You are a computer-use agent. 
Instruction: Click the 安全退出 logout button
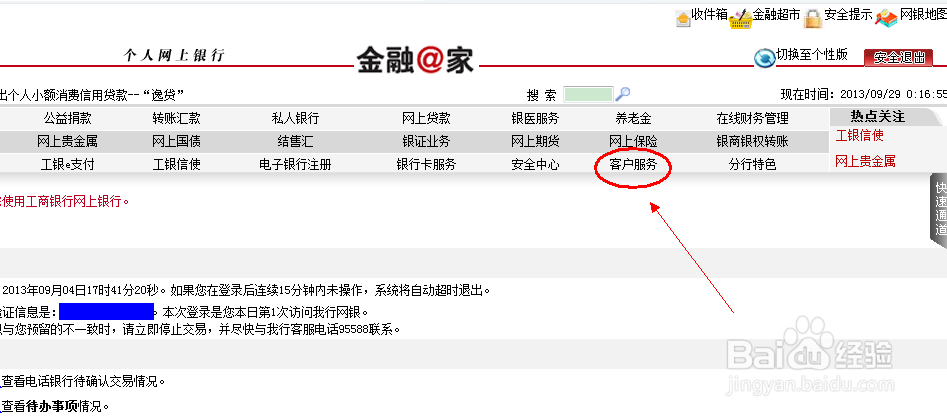pyautogui.click(x=899, y=57)
